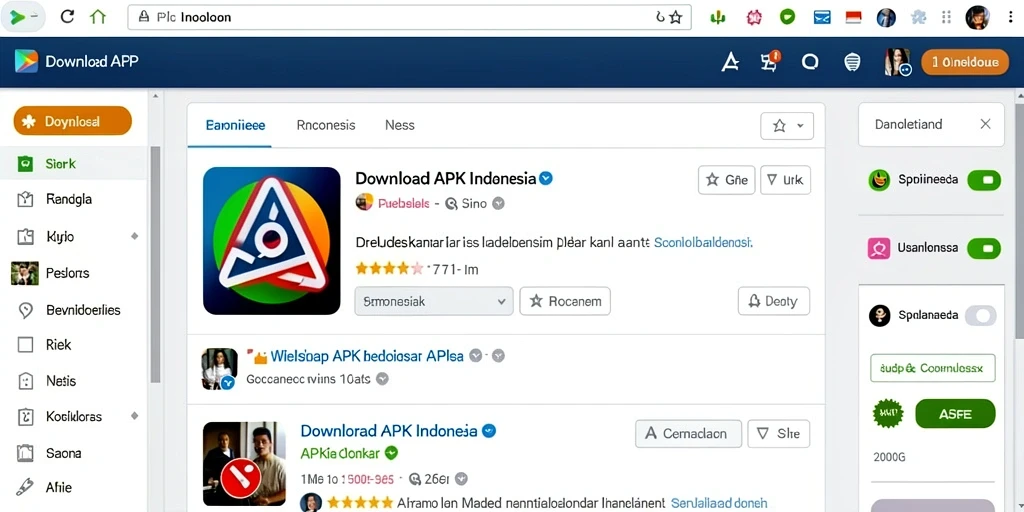Expand chevron next to Sino
Viewport: 1024px width, 512px height.
498,204
